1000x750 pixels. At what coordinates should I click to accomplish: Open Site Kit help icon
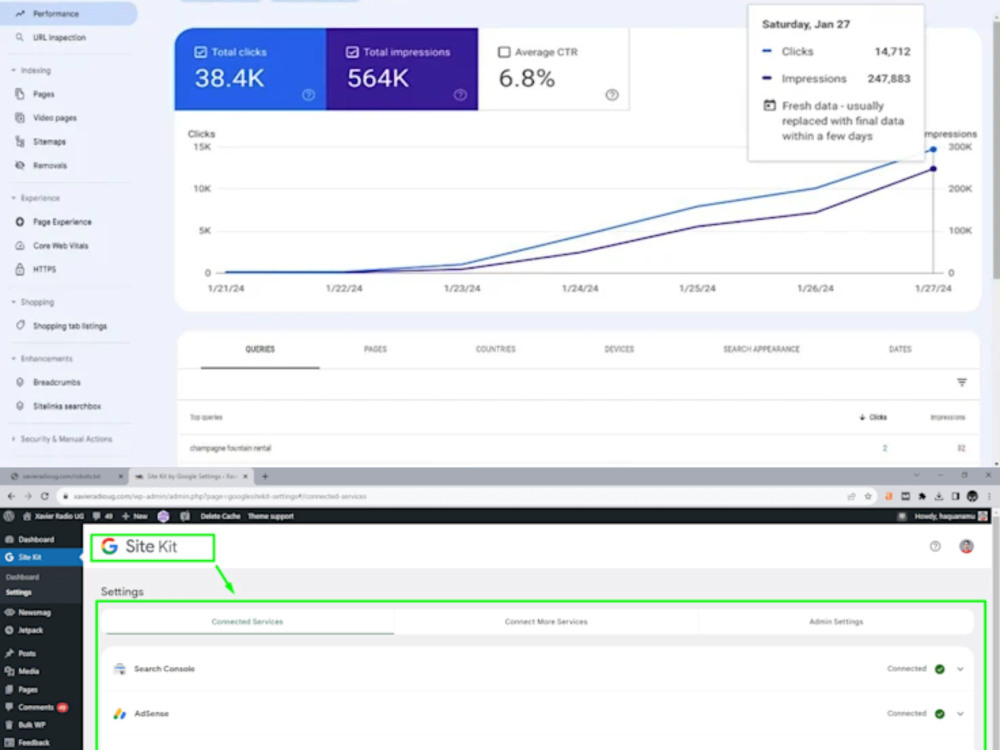935,546
